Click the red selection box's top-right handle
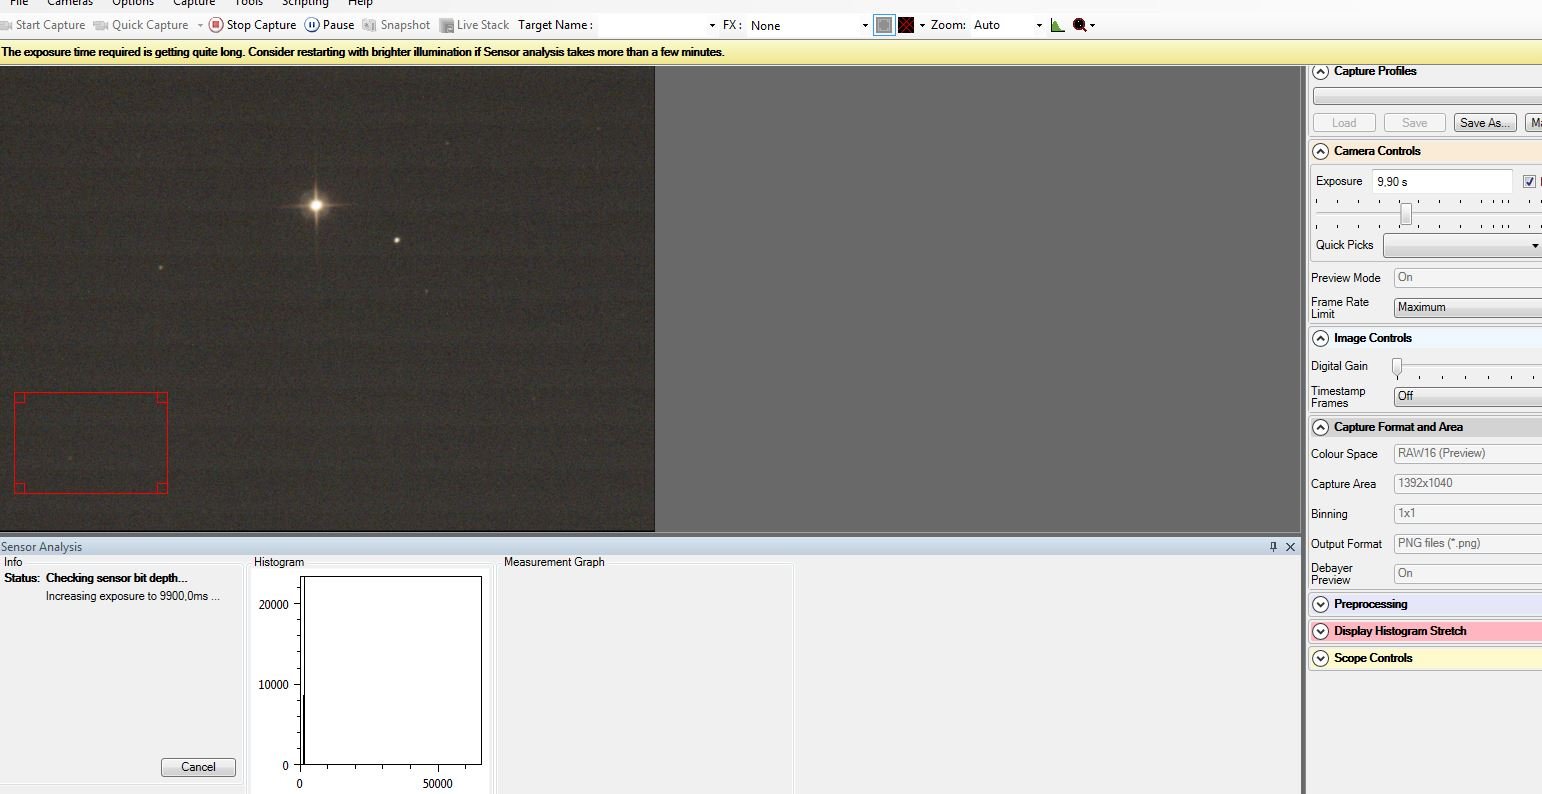The image size is (1542, 794). (163, 397)
